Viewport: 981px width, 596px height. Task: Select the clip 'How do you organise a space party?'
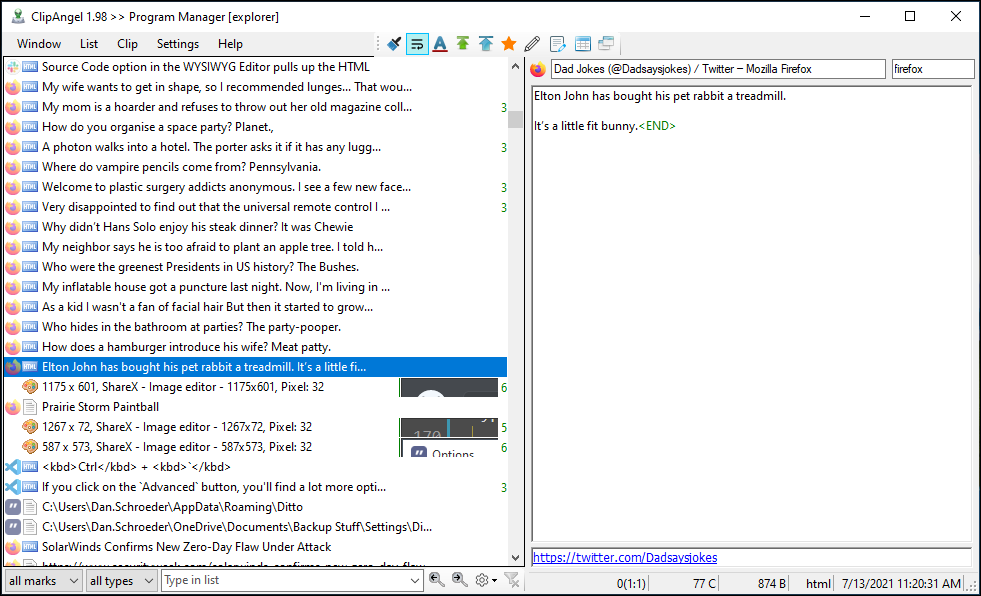[x=255, y=127]
